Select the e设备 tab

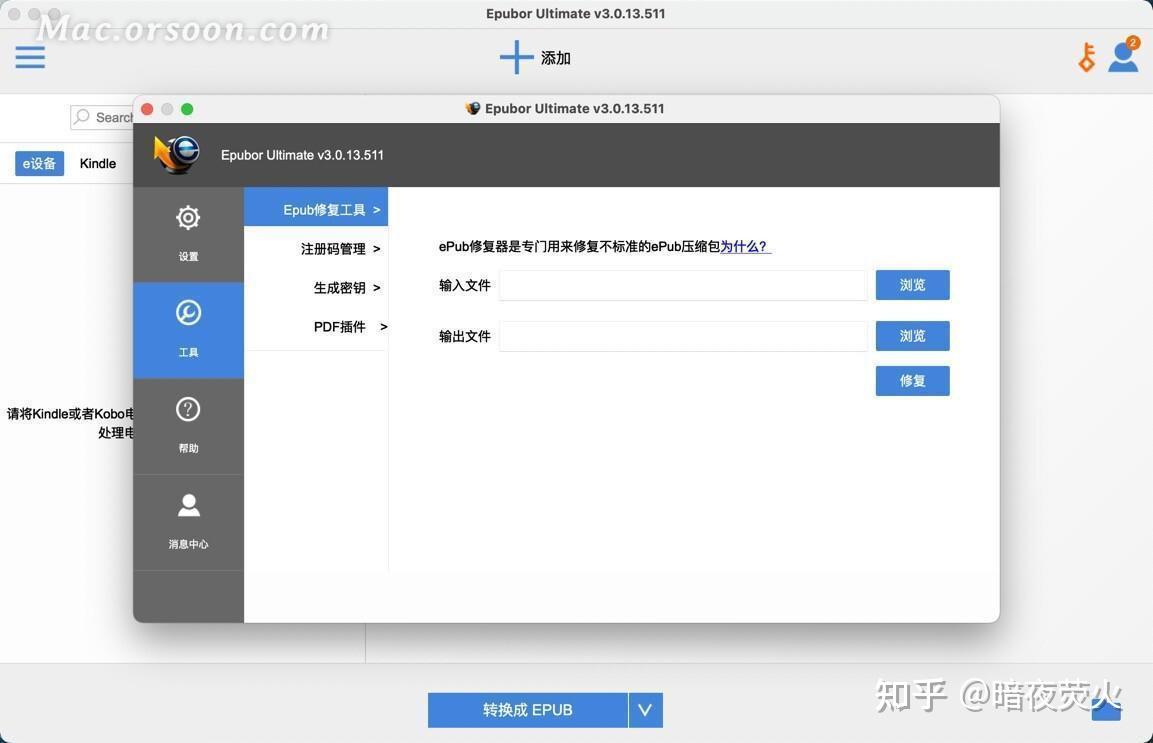pyautogui.click(x=39, y=163)
